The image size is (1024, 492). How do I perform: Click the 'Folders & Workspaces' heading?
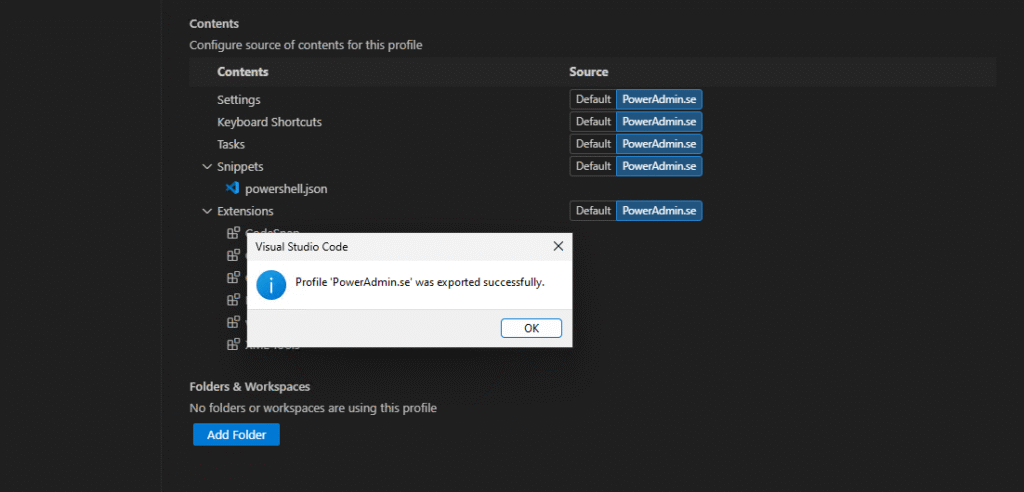click(249, 387)
